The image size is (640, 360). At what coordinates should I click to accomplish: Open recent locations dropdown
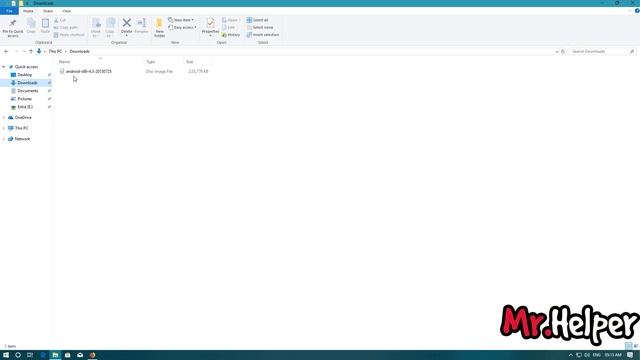point(24,51)
